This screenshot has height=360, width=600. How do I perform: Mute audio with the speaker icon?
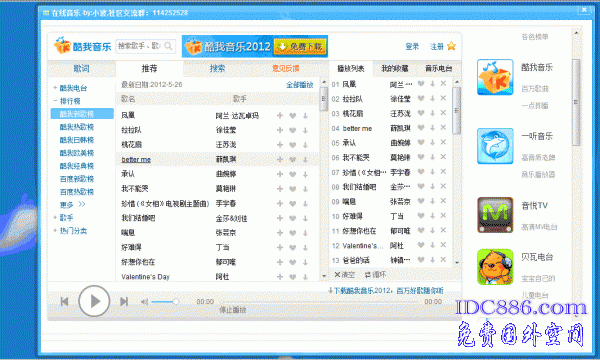(x=144, y=302)
